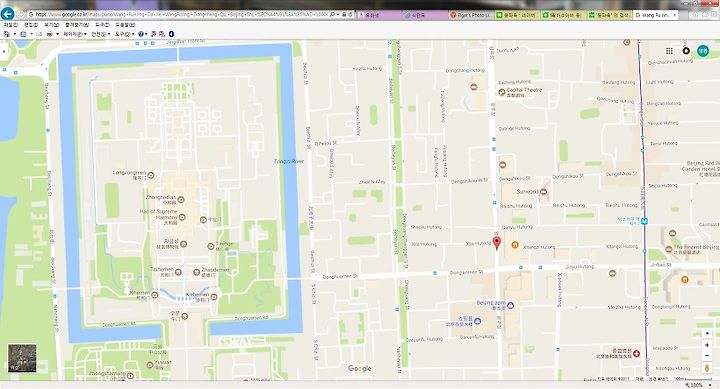Viewport: 720px width, 389px height.
Task: Switch to the Elgar's Photo tab
Action: (x=471, y=15)
